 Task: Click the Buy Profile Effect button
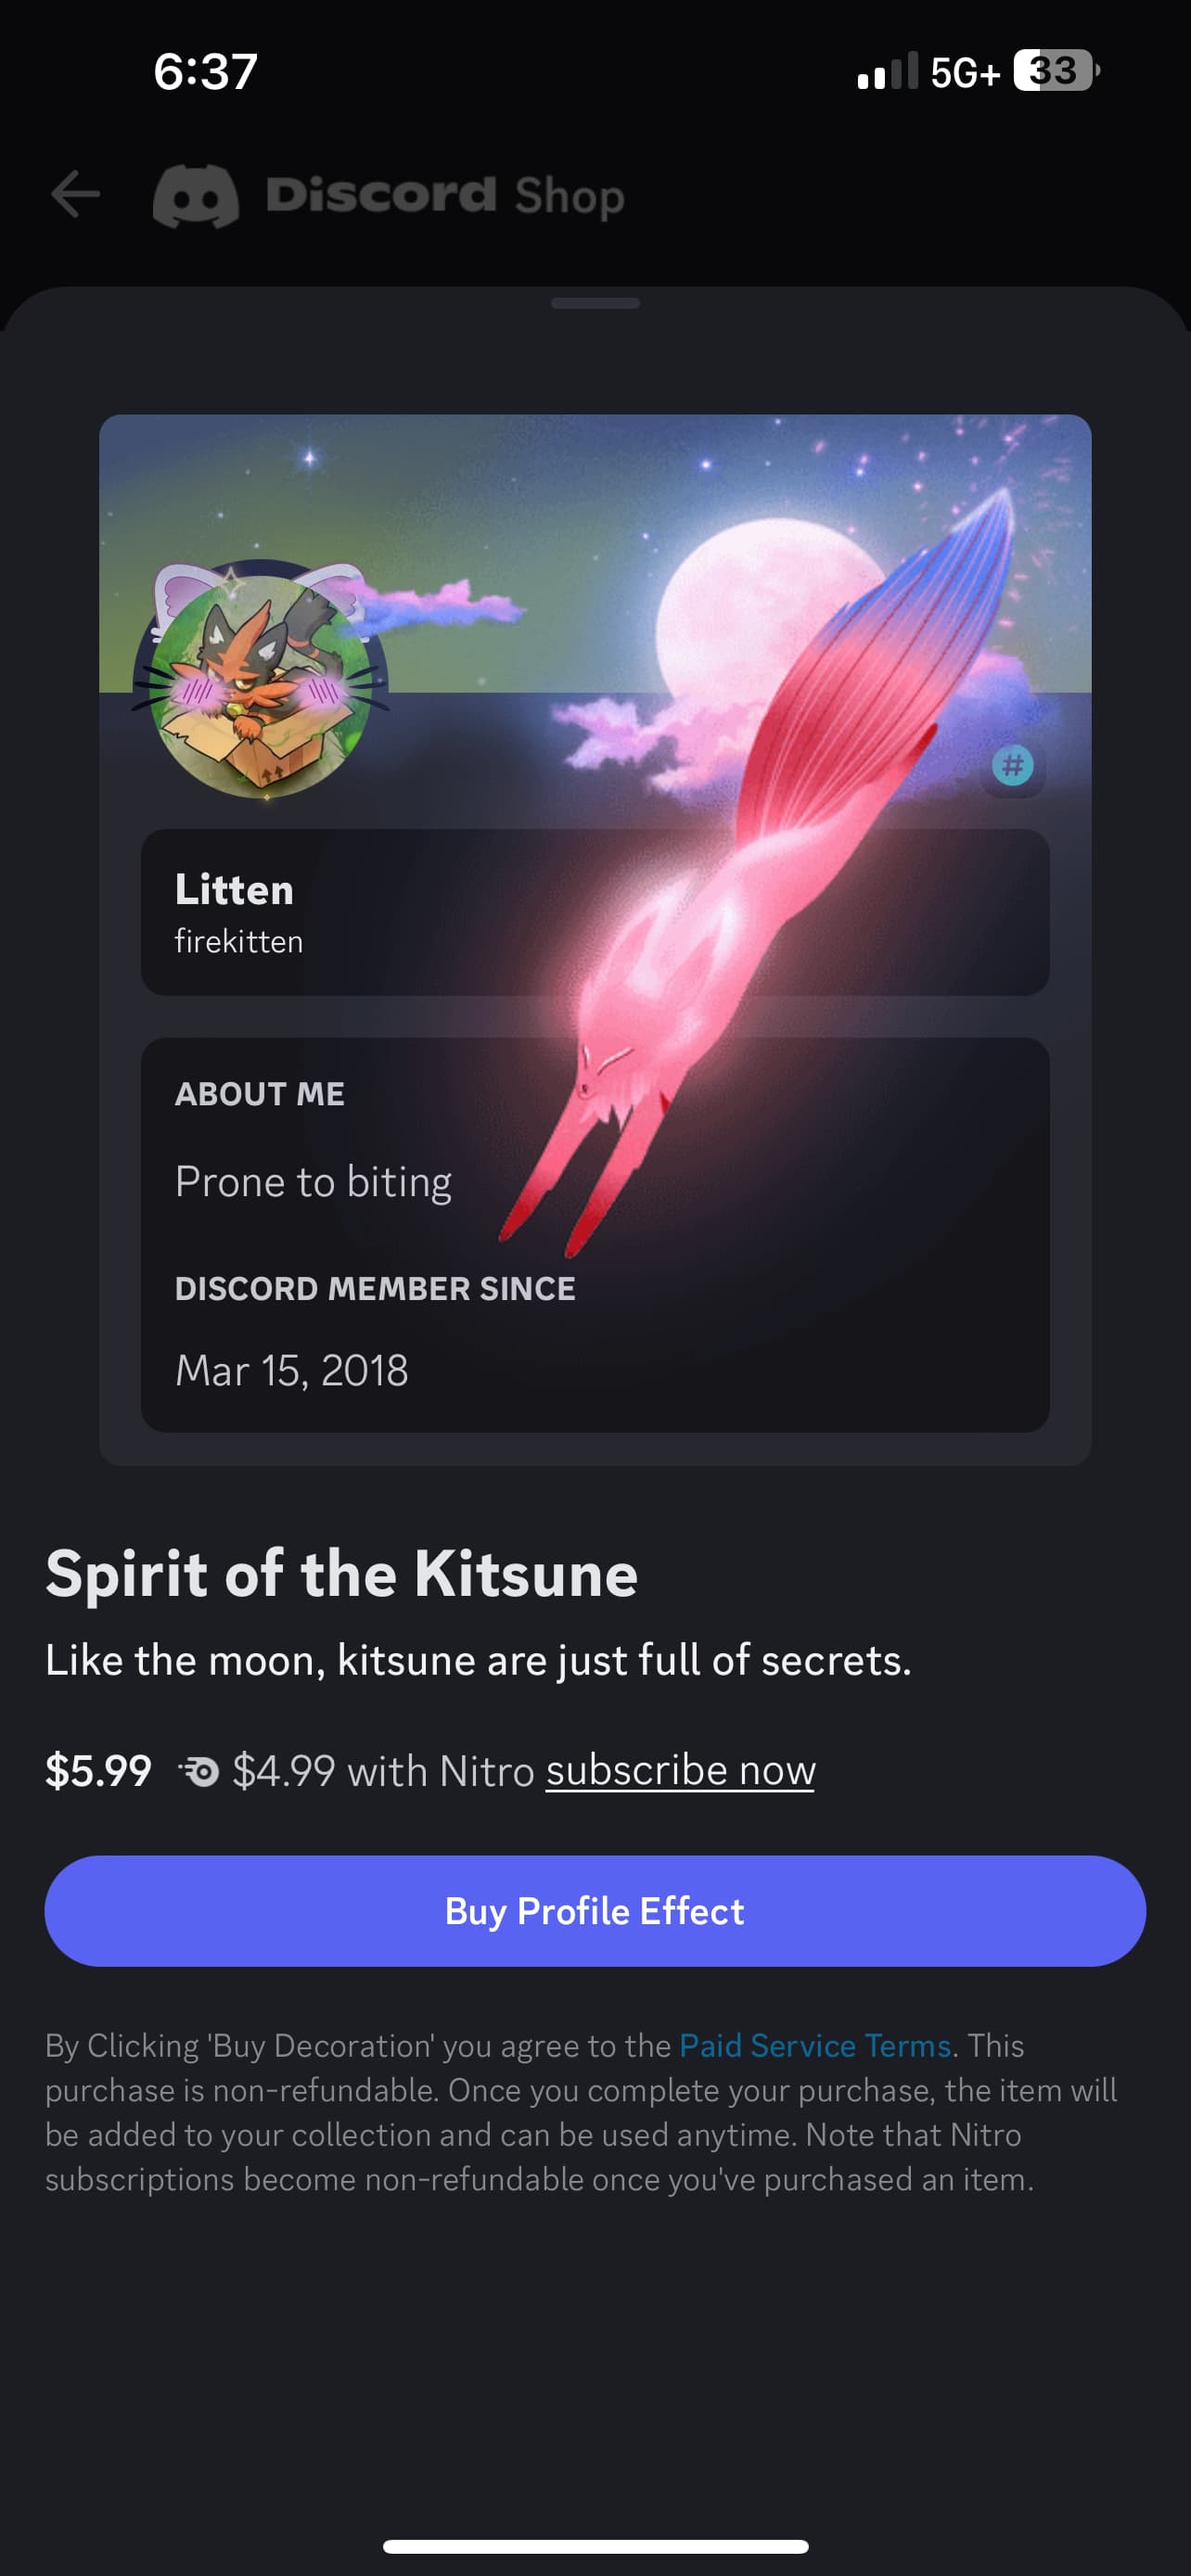click(595, 1911)
